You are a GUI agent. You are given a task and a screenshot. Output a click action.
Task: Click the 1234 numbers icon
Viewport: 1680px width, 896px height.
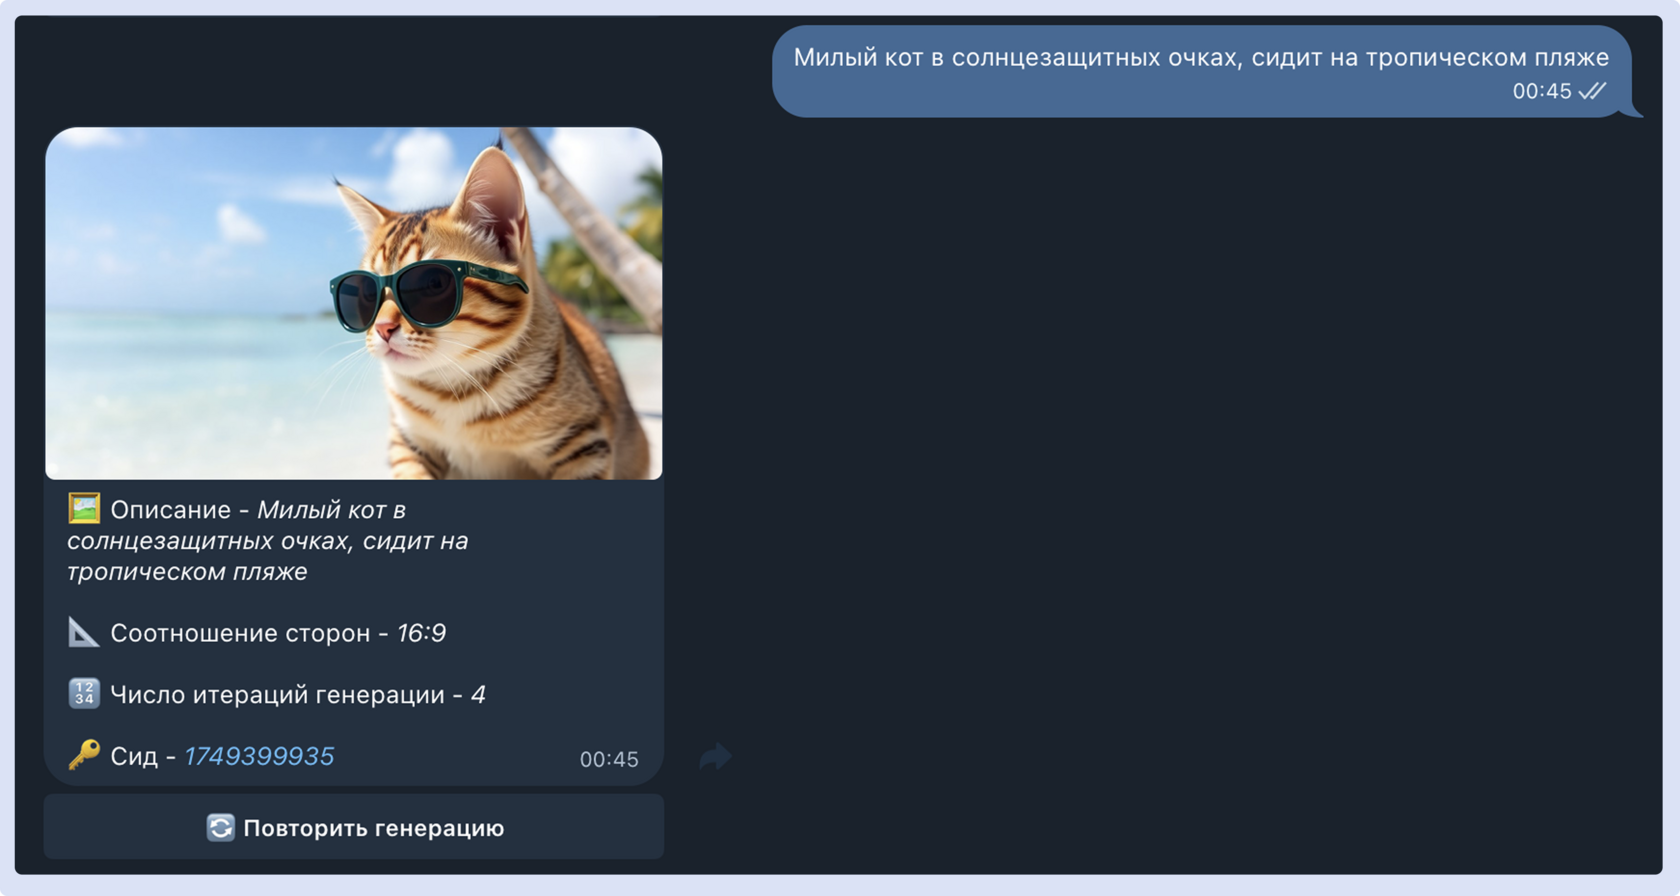(84, 693)
